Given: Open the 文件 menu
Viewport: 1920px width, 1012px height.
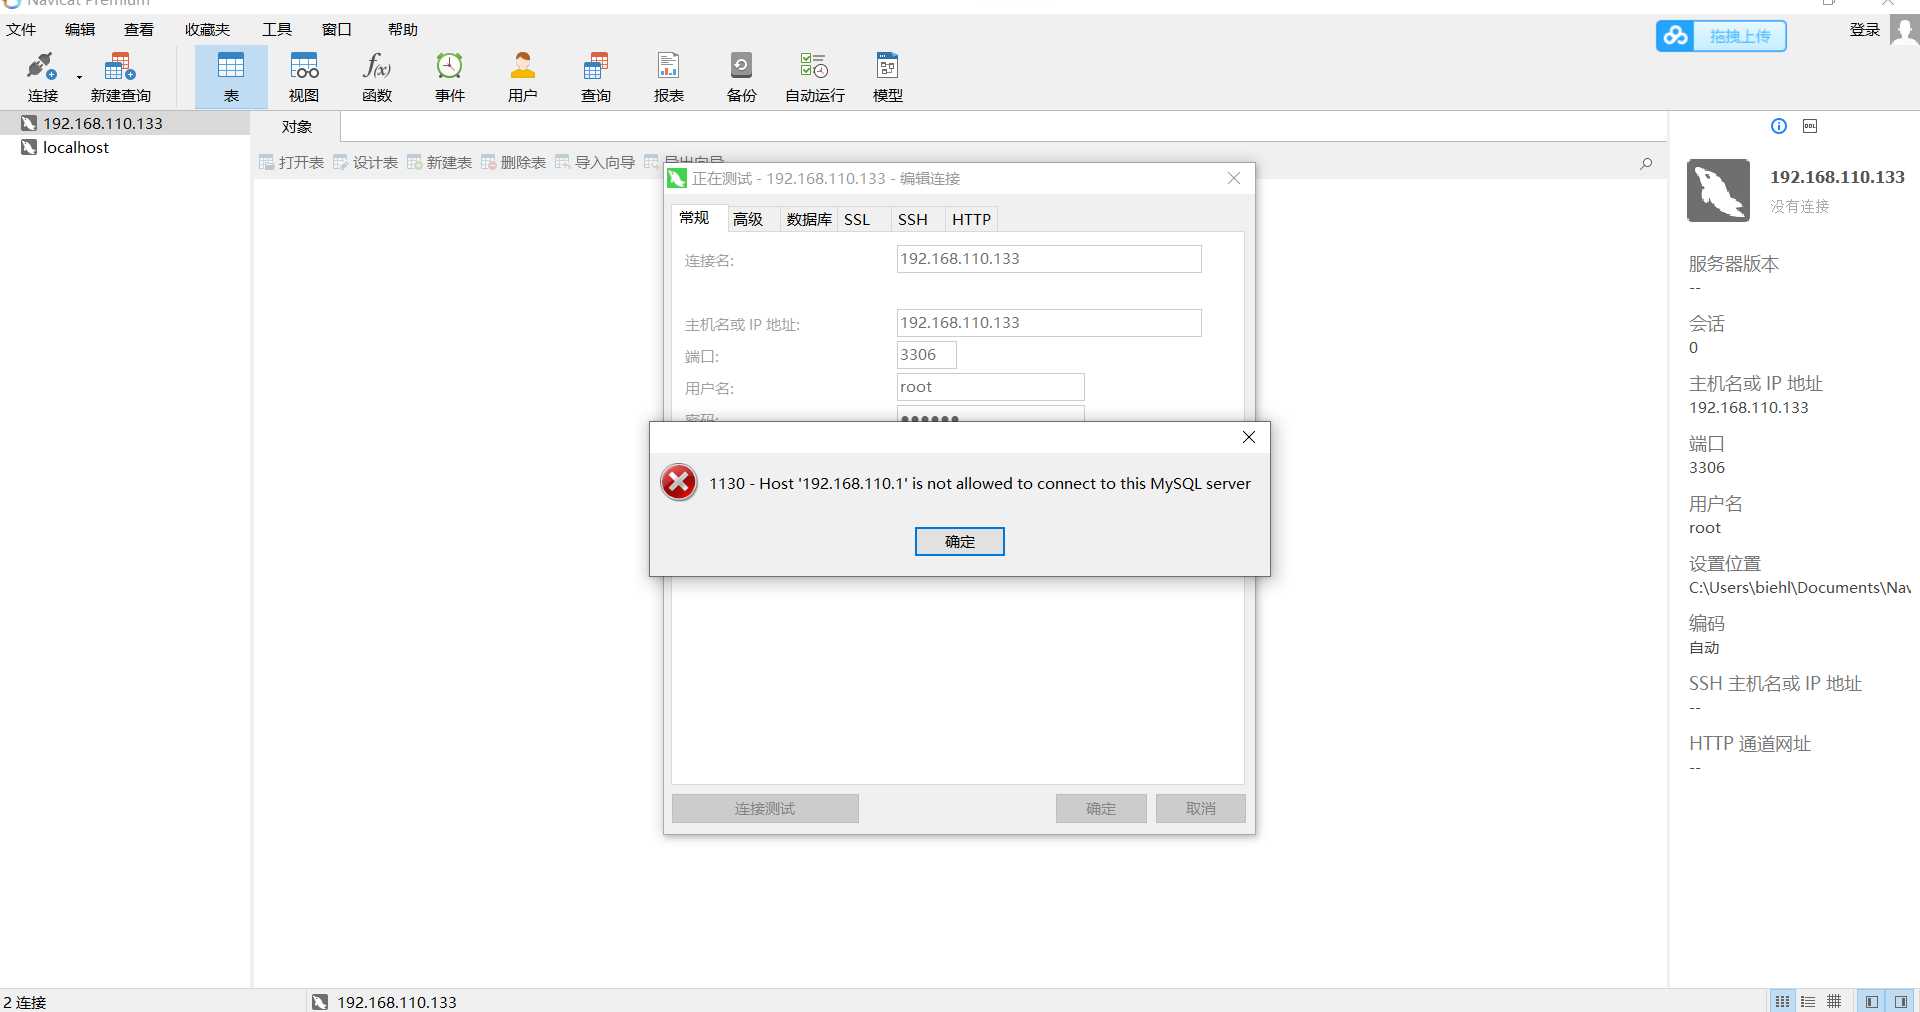Looking at the screenshot, I should click(x=20, y=30).
